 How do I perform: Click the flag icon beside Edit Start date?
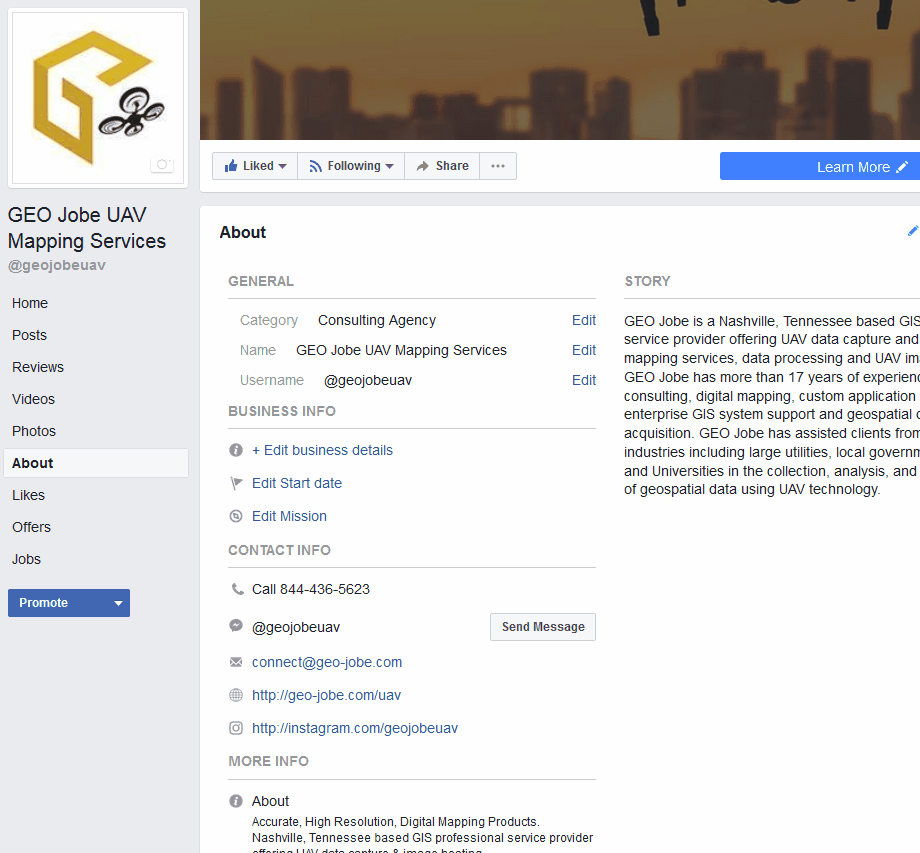(236, 483)
